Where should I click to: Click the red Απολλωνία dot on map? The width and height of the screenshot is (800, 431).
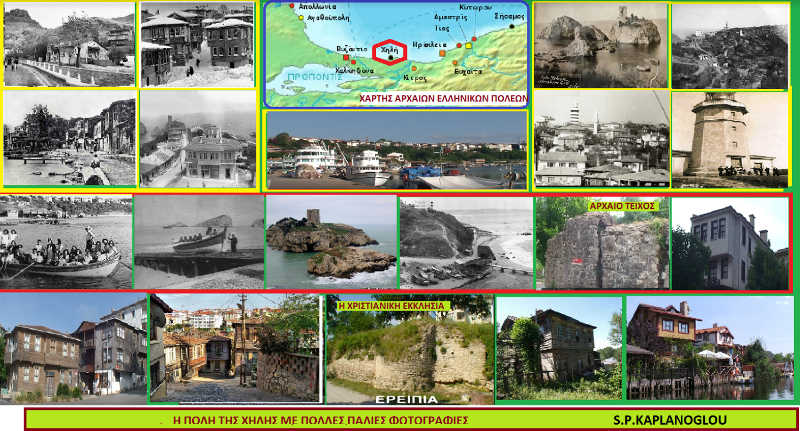pyautogui.click(x=292, y=6)
